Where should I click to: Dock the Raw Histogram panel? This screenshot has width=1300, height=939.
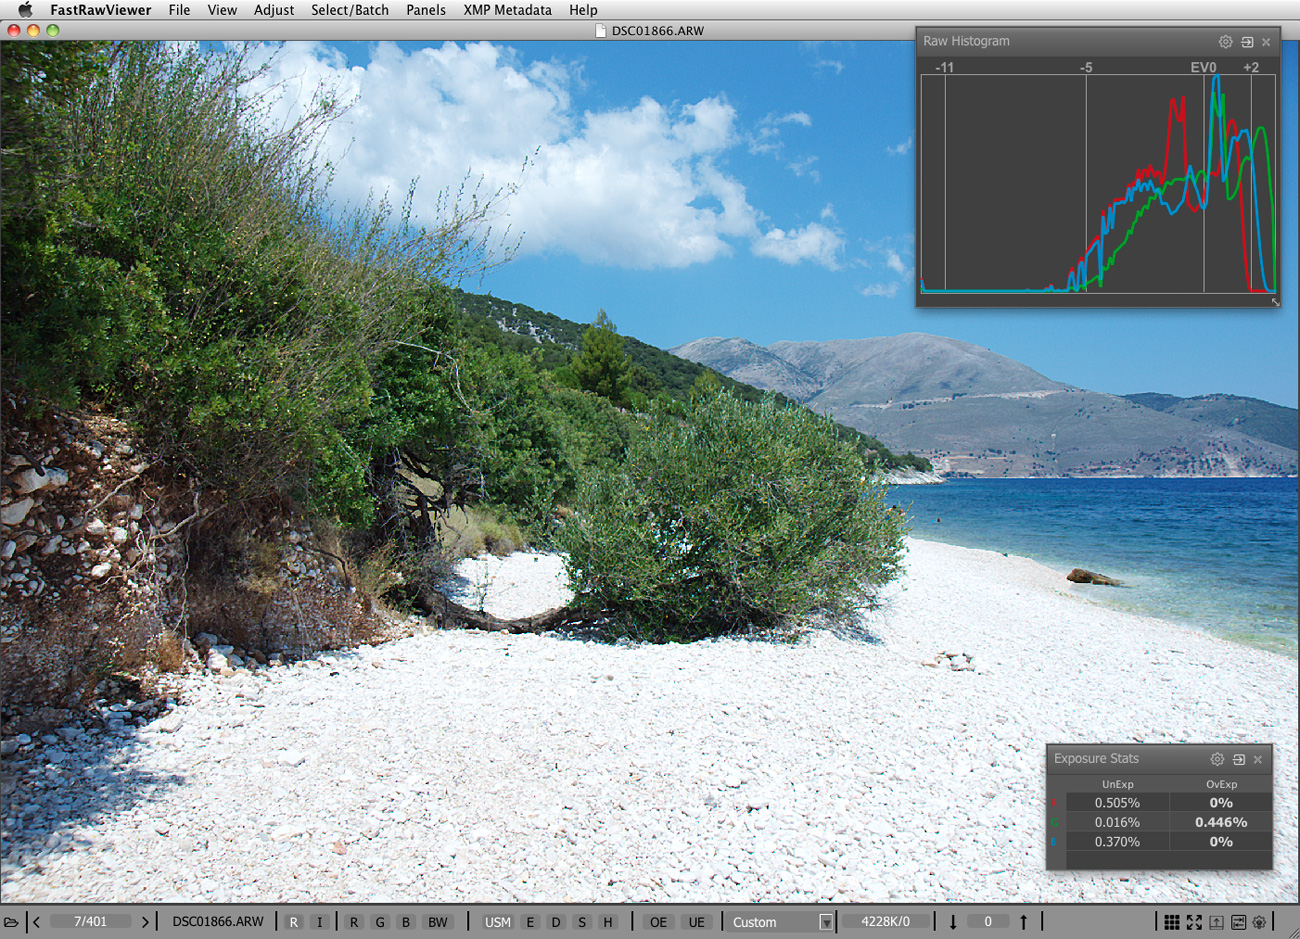1247,42
